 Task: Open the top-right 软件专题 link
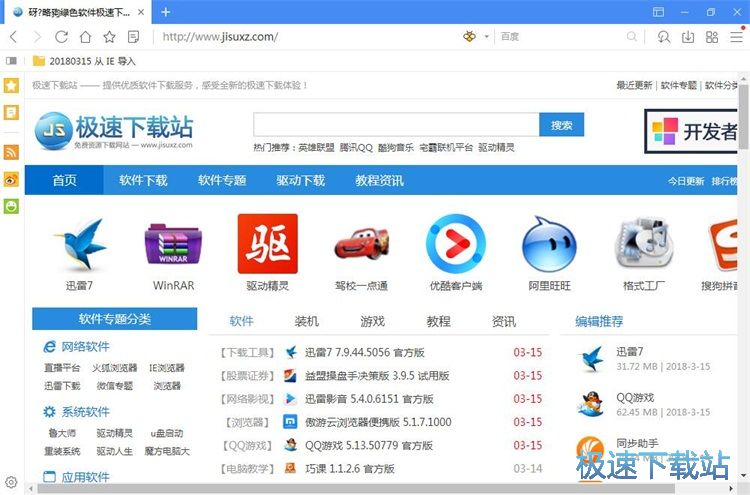pos(678,85)
